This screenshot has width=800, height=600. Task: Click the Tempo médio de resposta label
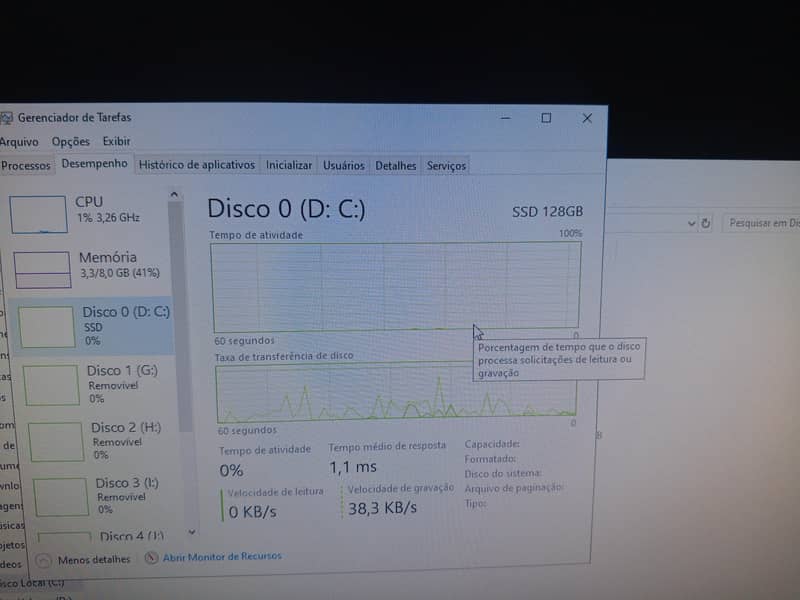click(x=387, y=446)
